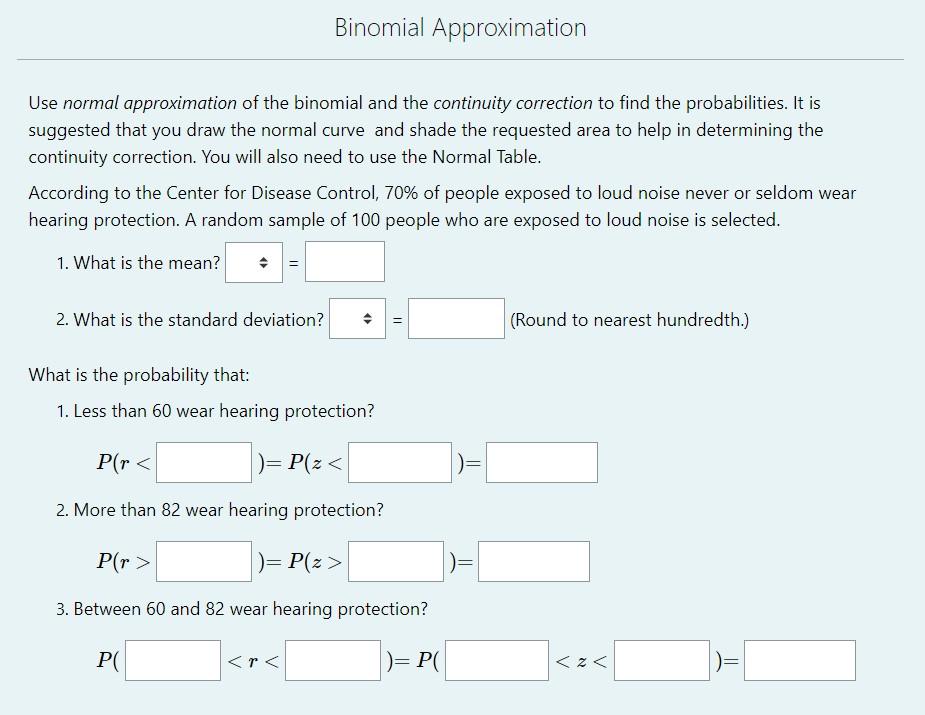The height and width of the screenshot is (715, 925).
Task: Click the P(z >) input for question 2
Action: point(398,560)
